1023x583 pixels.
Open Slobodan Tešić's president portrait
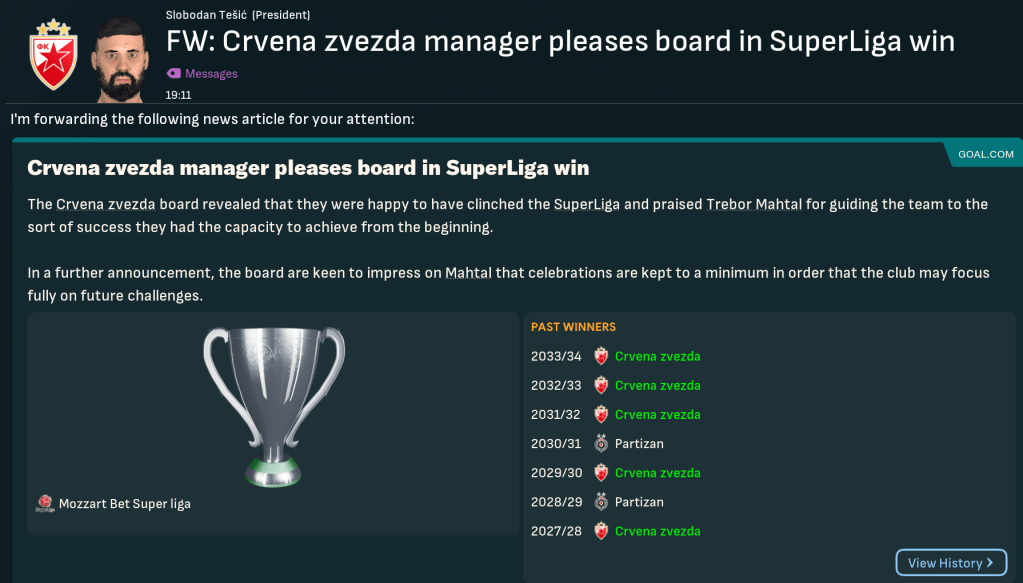[125, 56]
